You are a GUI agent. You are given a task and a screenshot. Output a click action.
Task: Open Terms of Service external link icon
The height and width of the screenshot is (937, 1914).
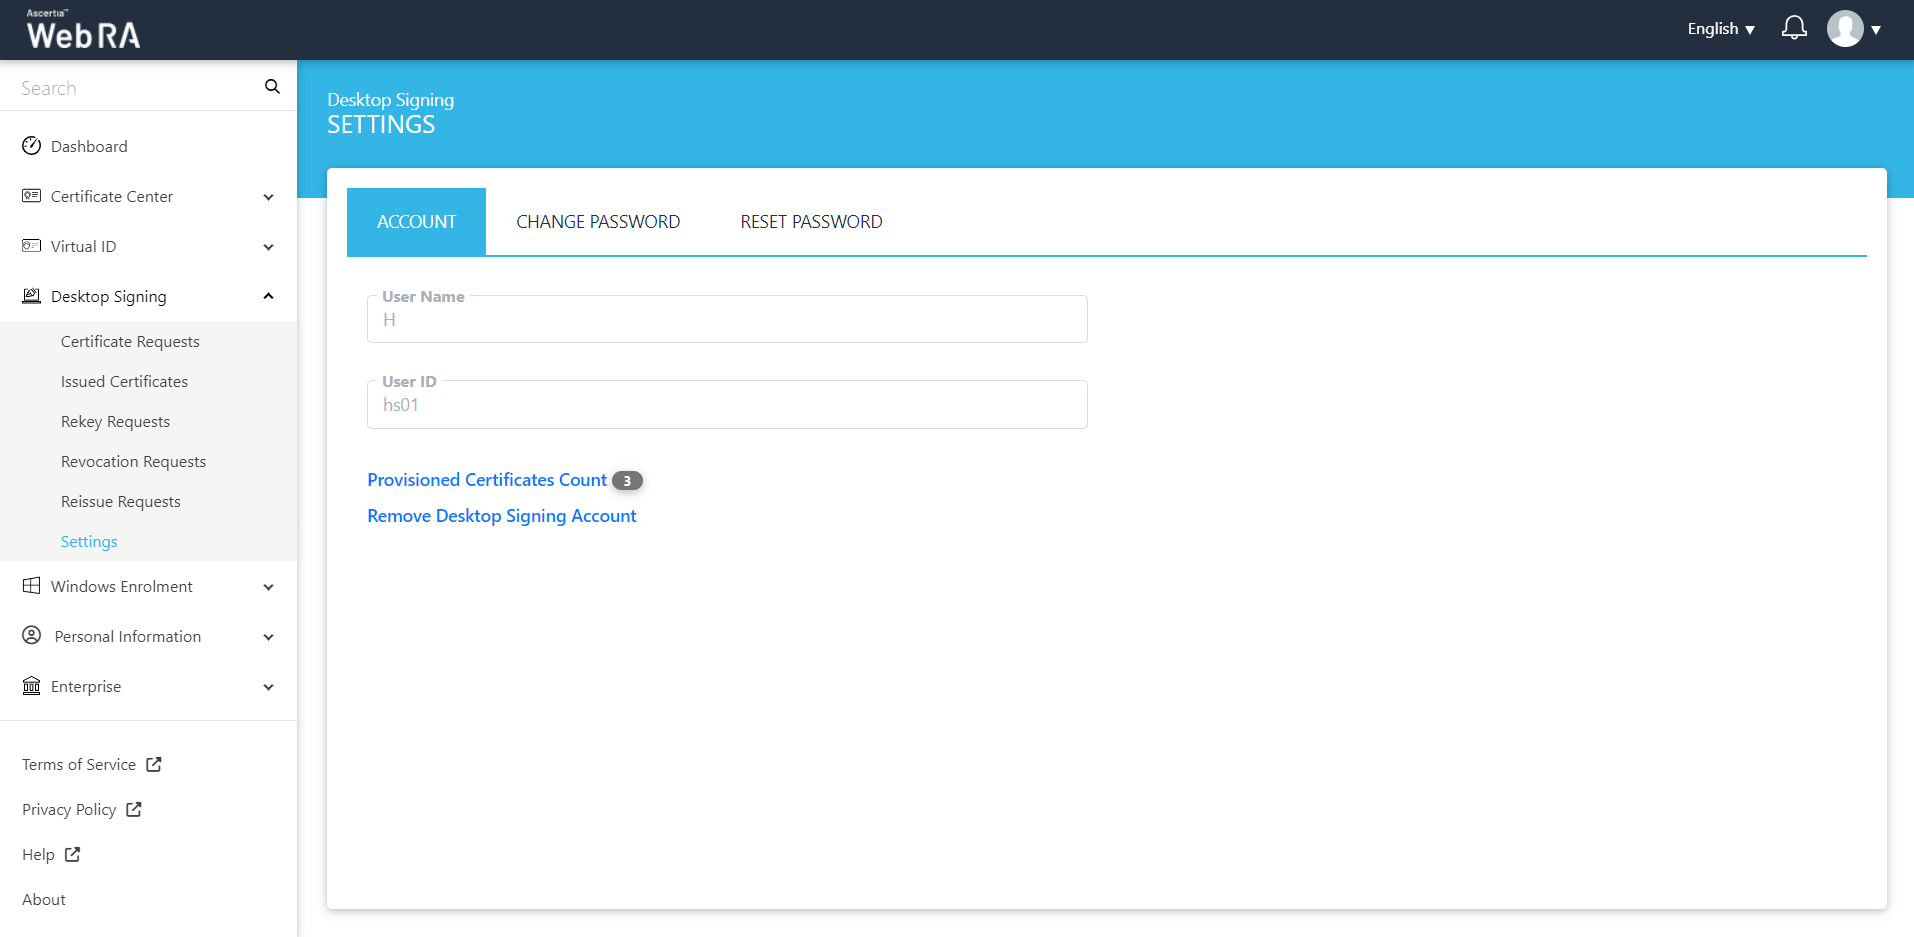click(154, 765)
